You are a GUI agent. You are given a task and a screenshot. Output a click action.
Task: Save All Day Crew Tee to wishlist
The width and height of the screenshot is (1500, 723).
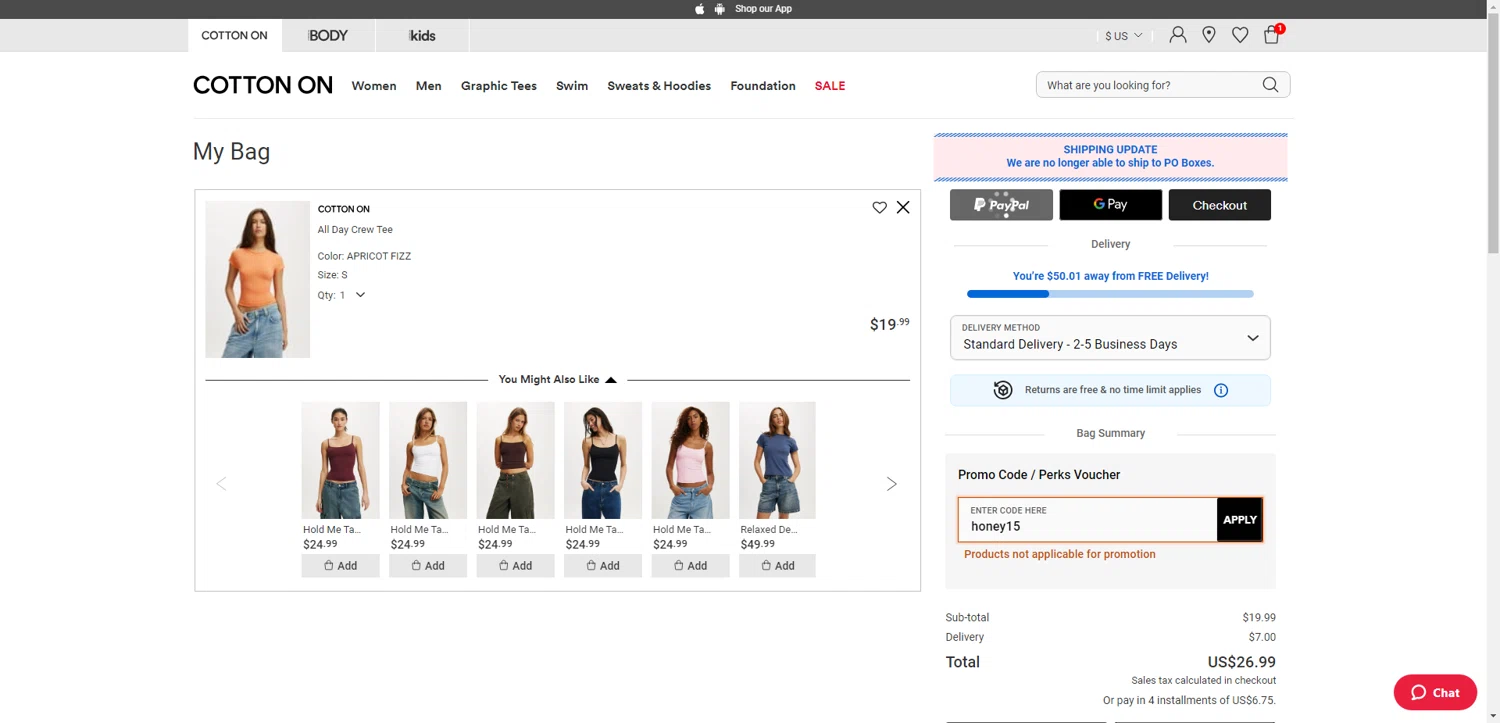pos(879,207)
